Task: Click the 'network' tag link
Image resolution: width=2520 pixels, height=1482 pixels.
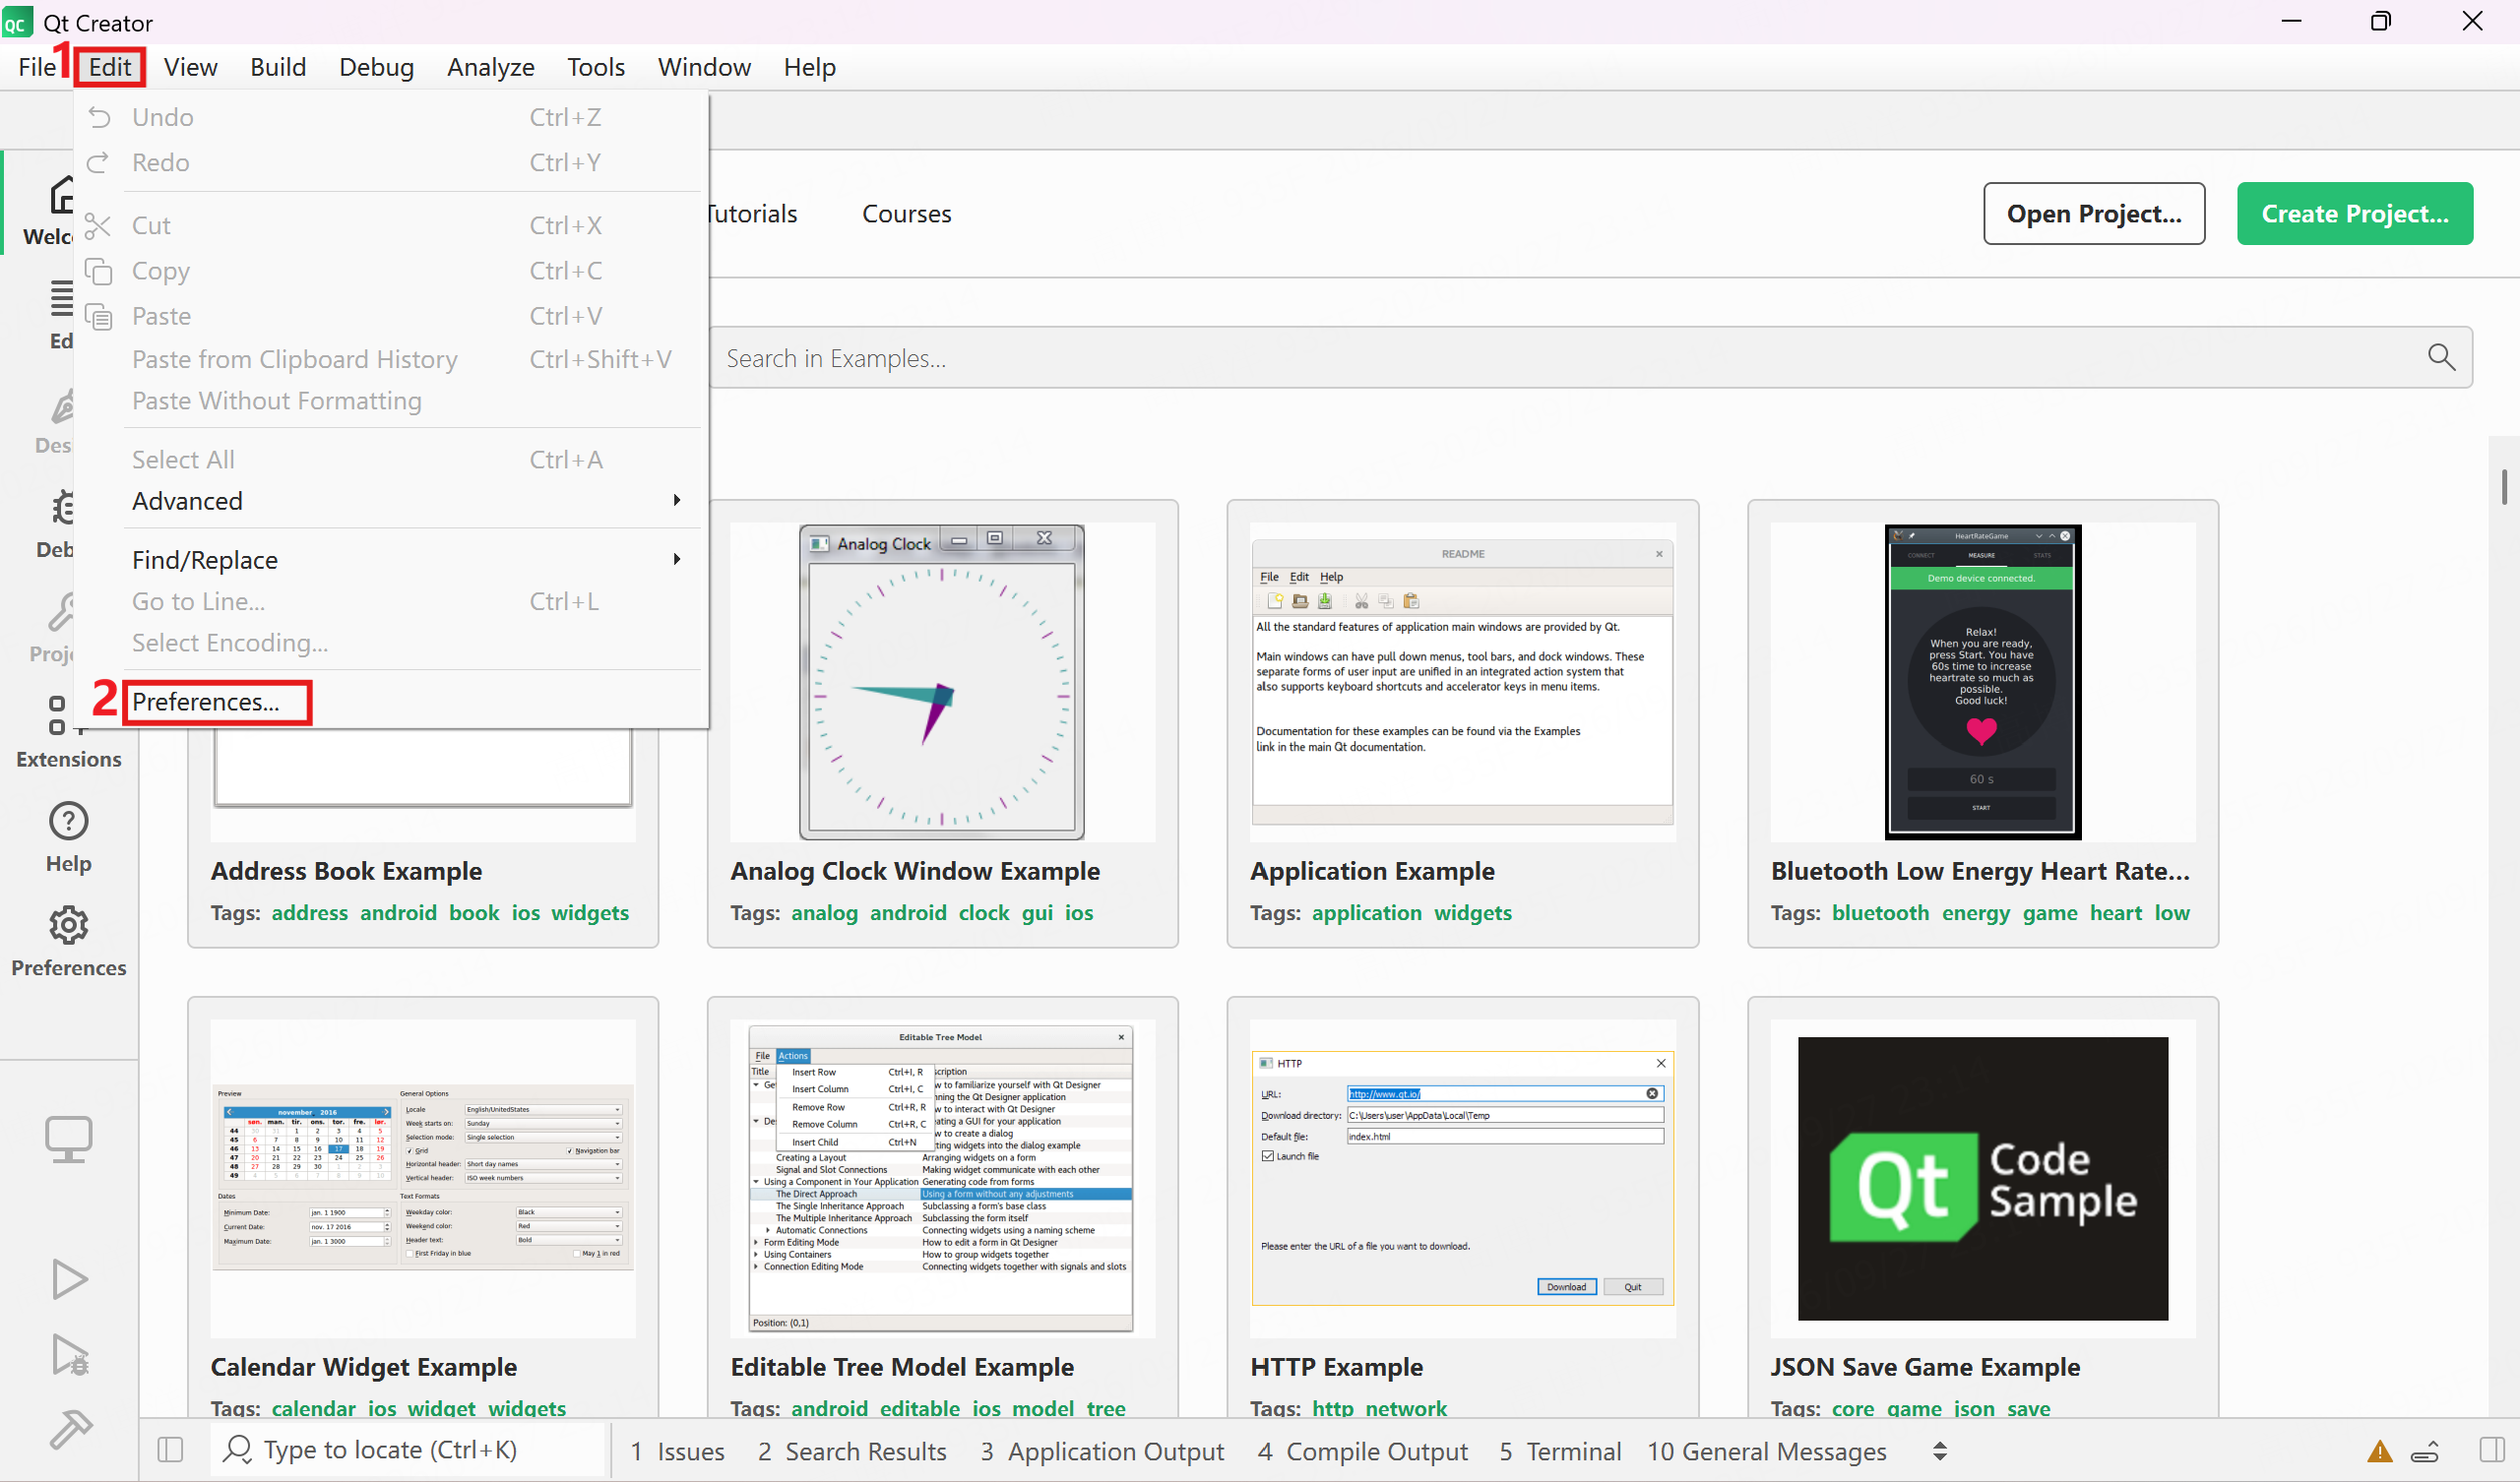Action: click(1406, 1407)
